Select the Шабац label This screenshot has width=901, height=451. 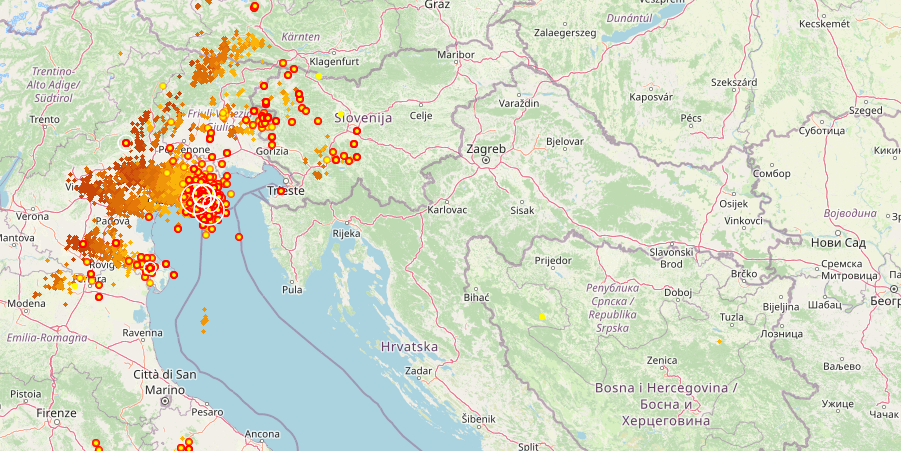825,304
